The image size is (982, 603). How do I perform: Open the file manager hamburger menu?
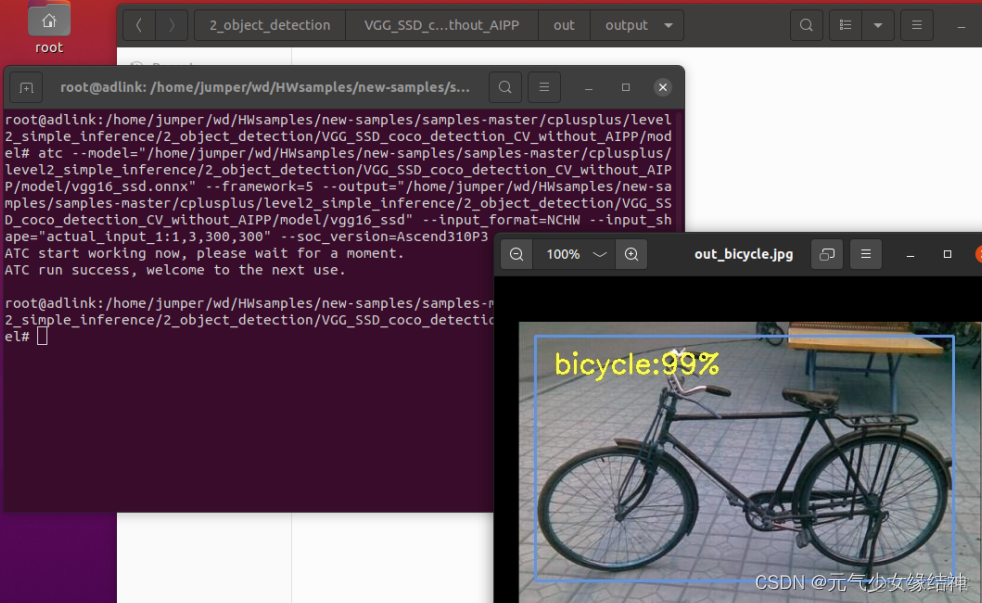point(917,25)
